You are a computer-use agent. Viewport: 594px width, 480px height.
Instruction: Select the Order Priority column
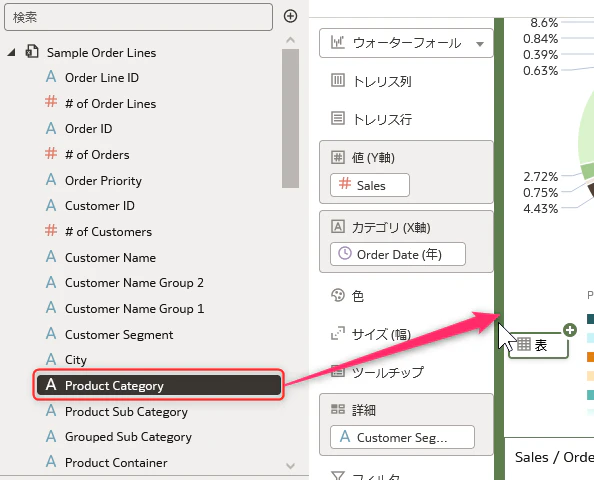tap(103, 181)
